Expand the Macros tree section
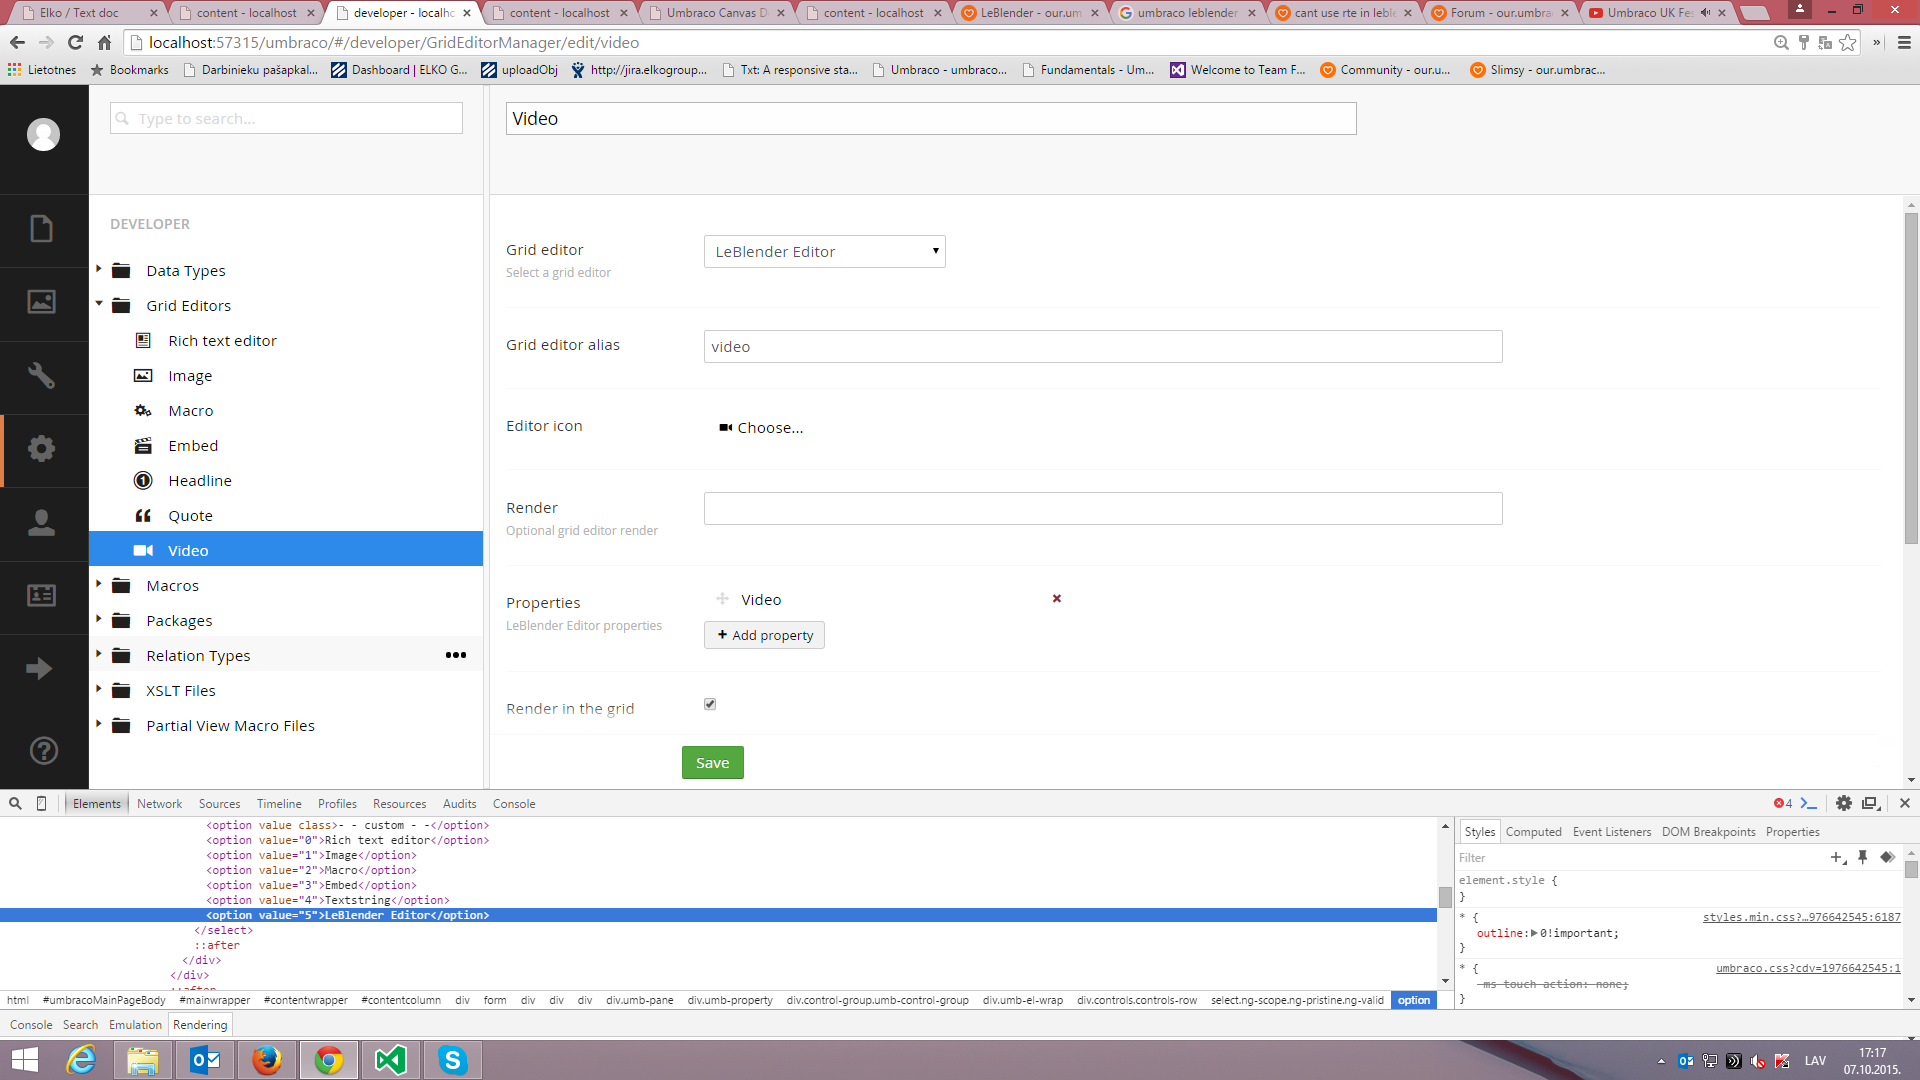1920x1080 pixels. pyautogui.click(x=99, y=584)
